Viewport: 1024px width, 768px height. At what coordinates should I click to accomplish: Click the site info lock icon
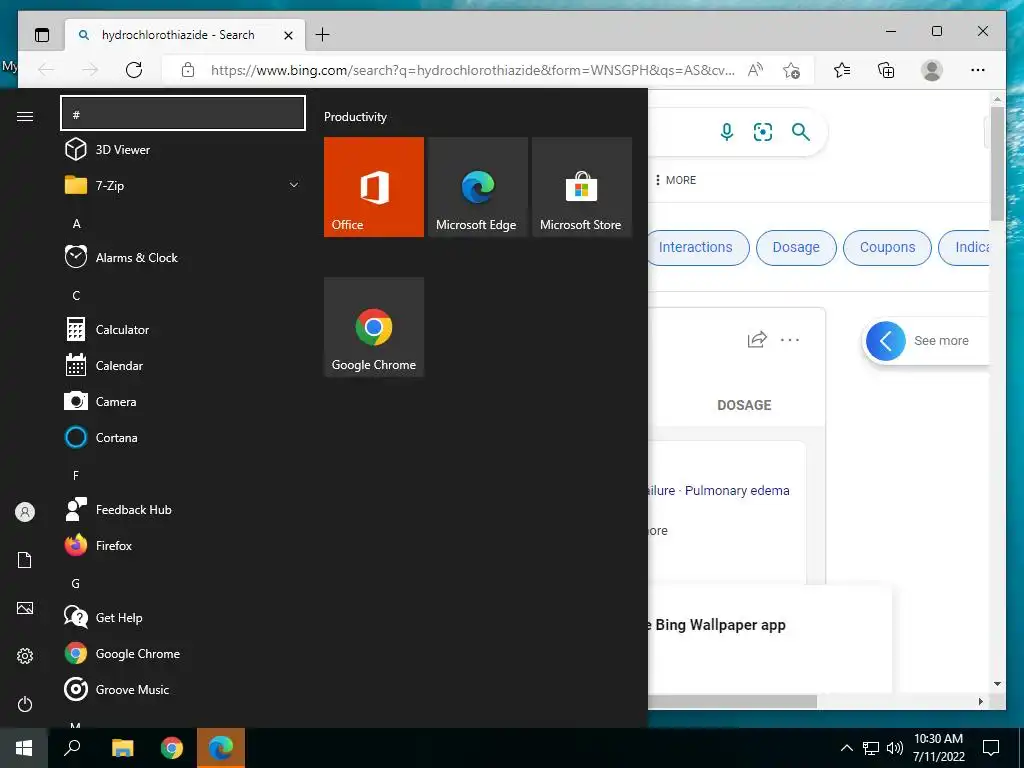coord(188,70)
